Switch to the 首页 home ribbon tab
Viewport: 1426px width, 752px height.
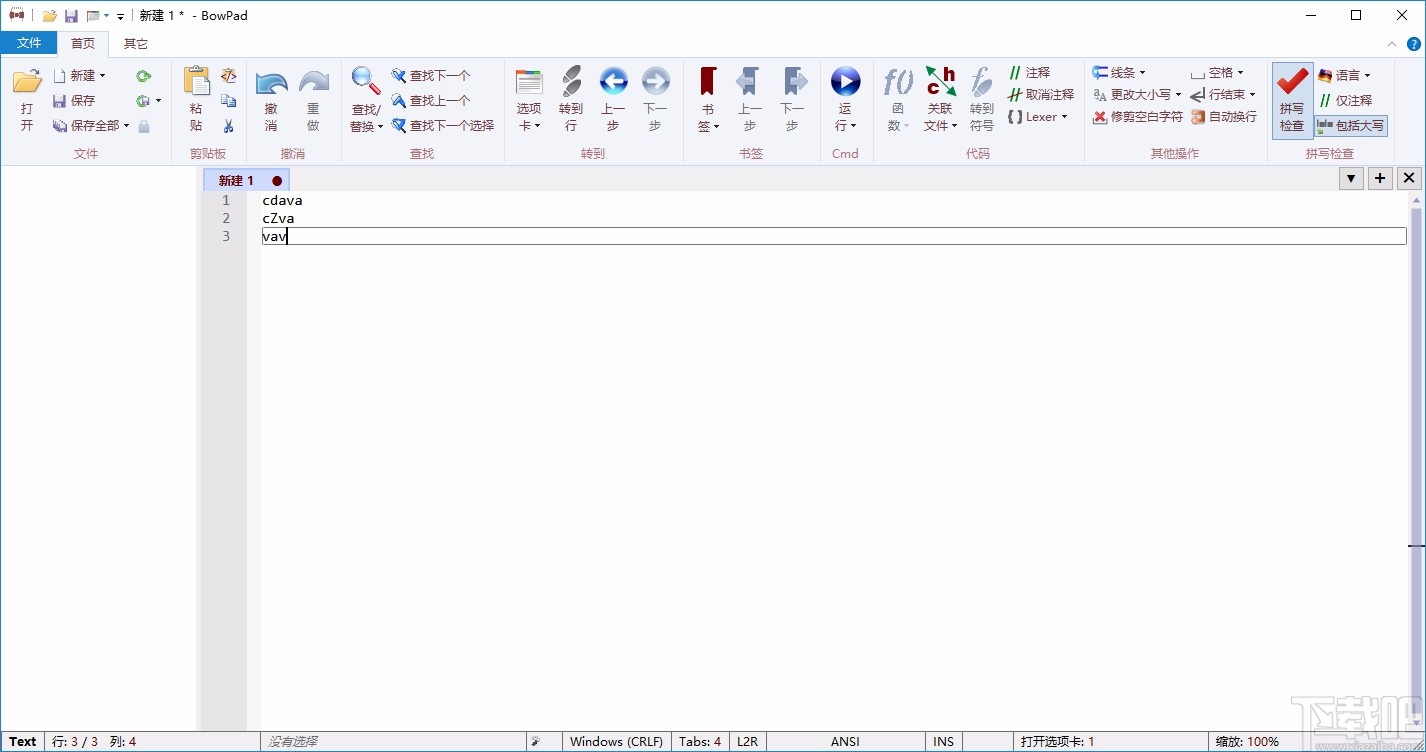(83, 43)
